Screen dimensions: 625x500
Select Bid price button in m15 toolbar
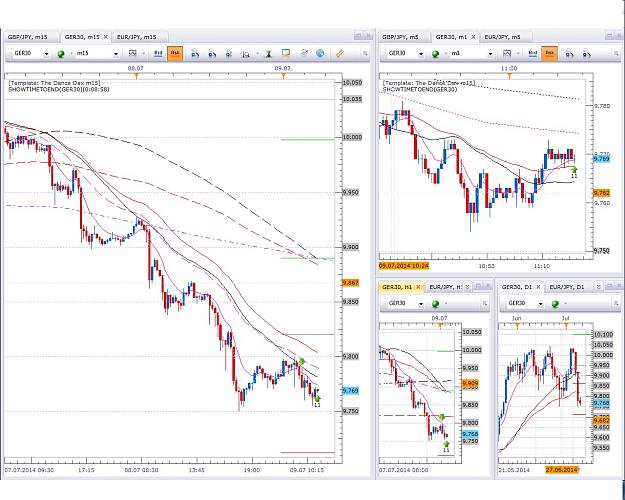[x=158, y=53]
